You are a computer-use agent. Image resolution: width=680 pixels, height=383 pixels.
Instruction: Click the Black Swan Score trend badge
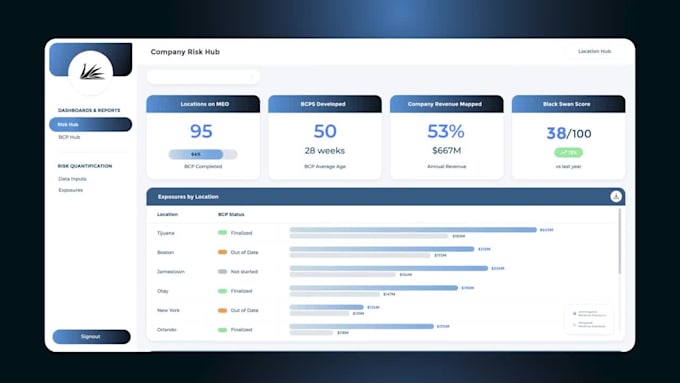(x=569, y=153)
